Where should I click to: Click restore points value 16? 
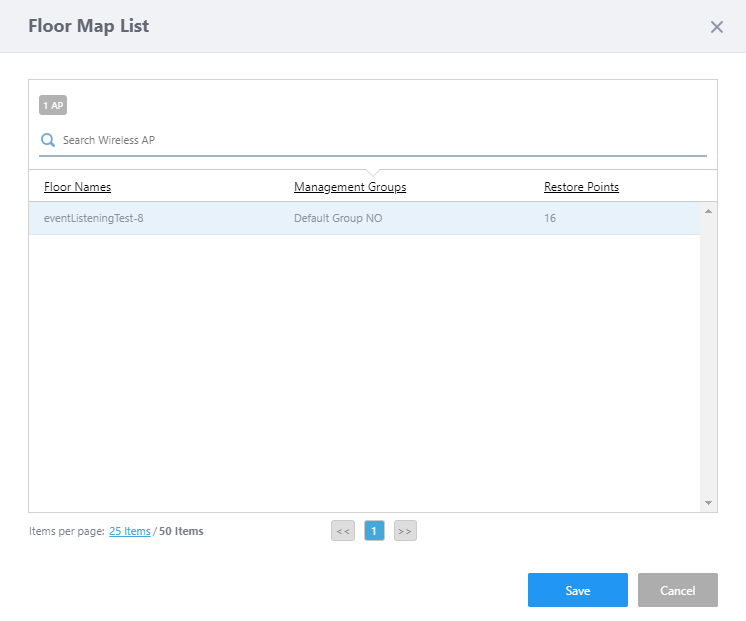click(x=550, y=218)
